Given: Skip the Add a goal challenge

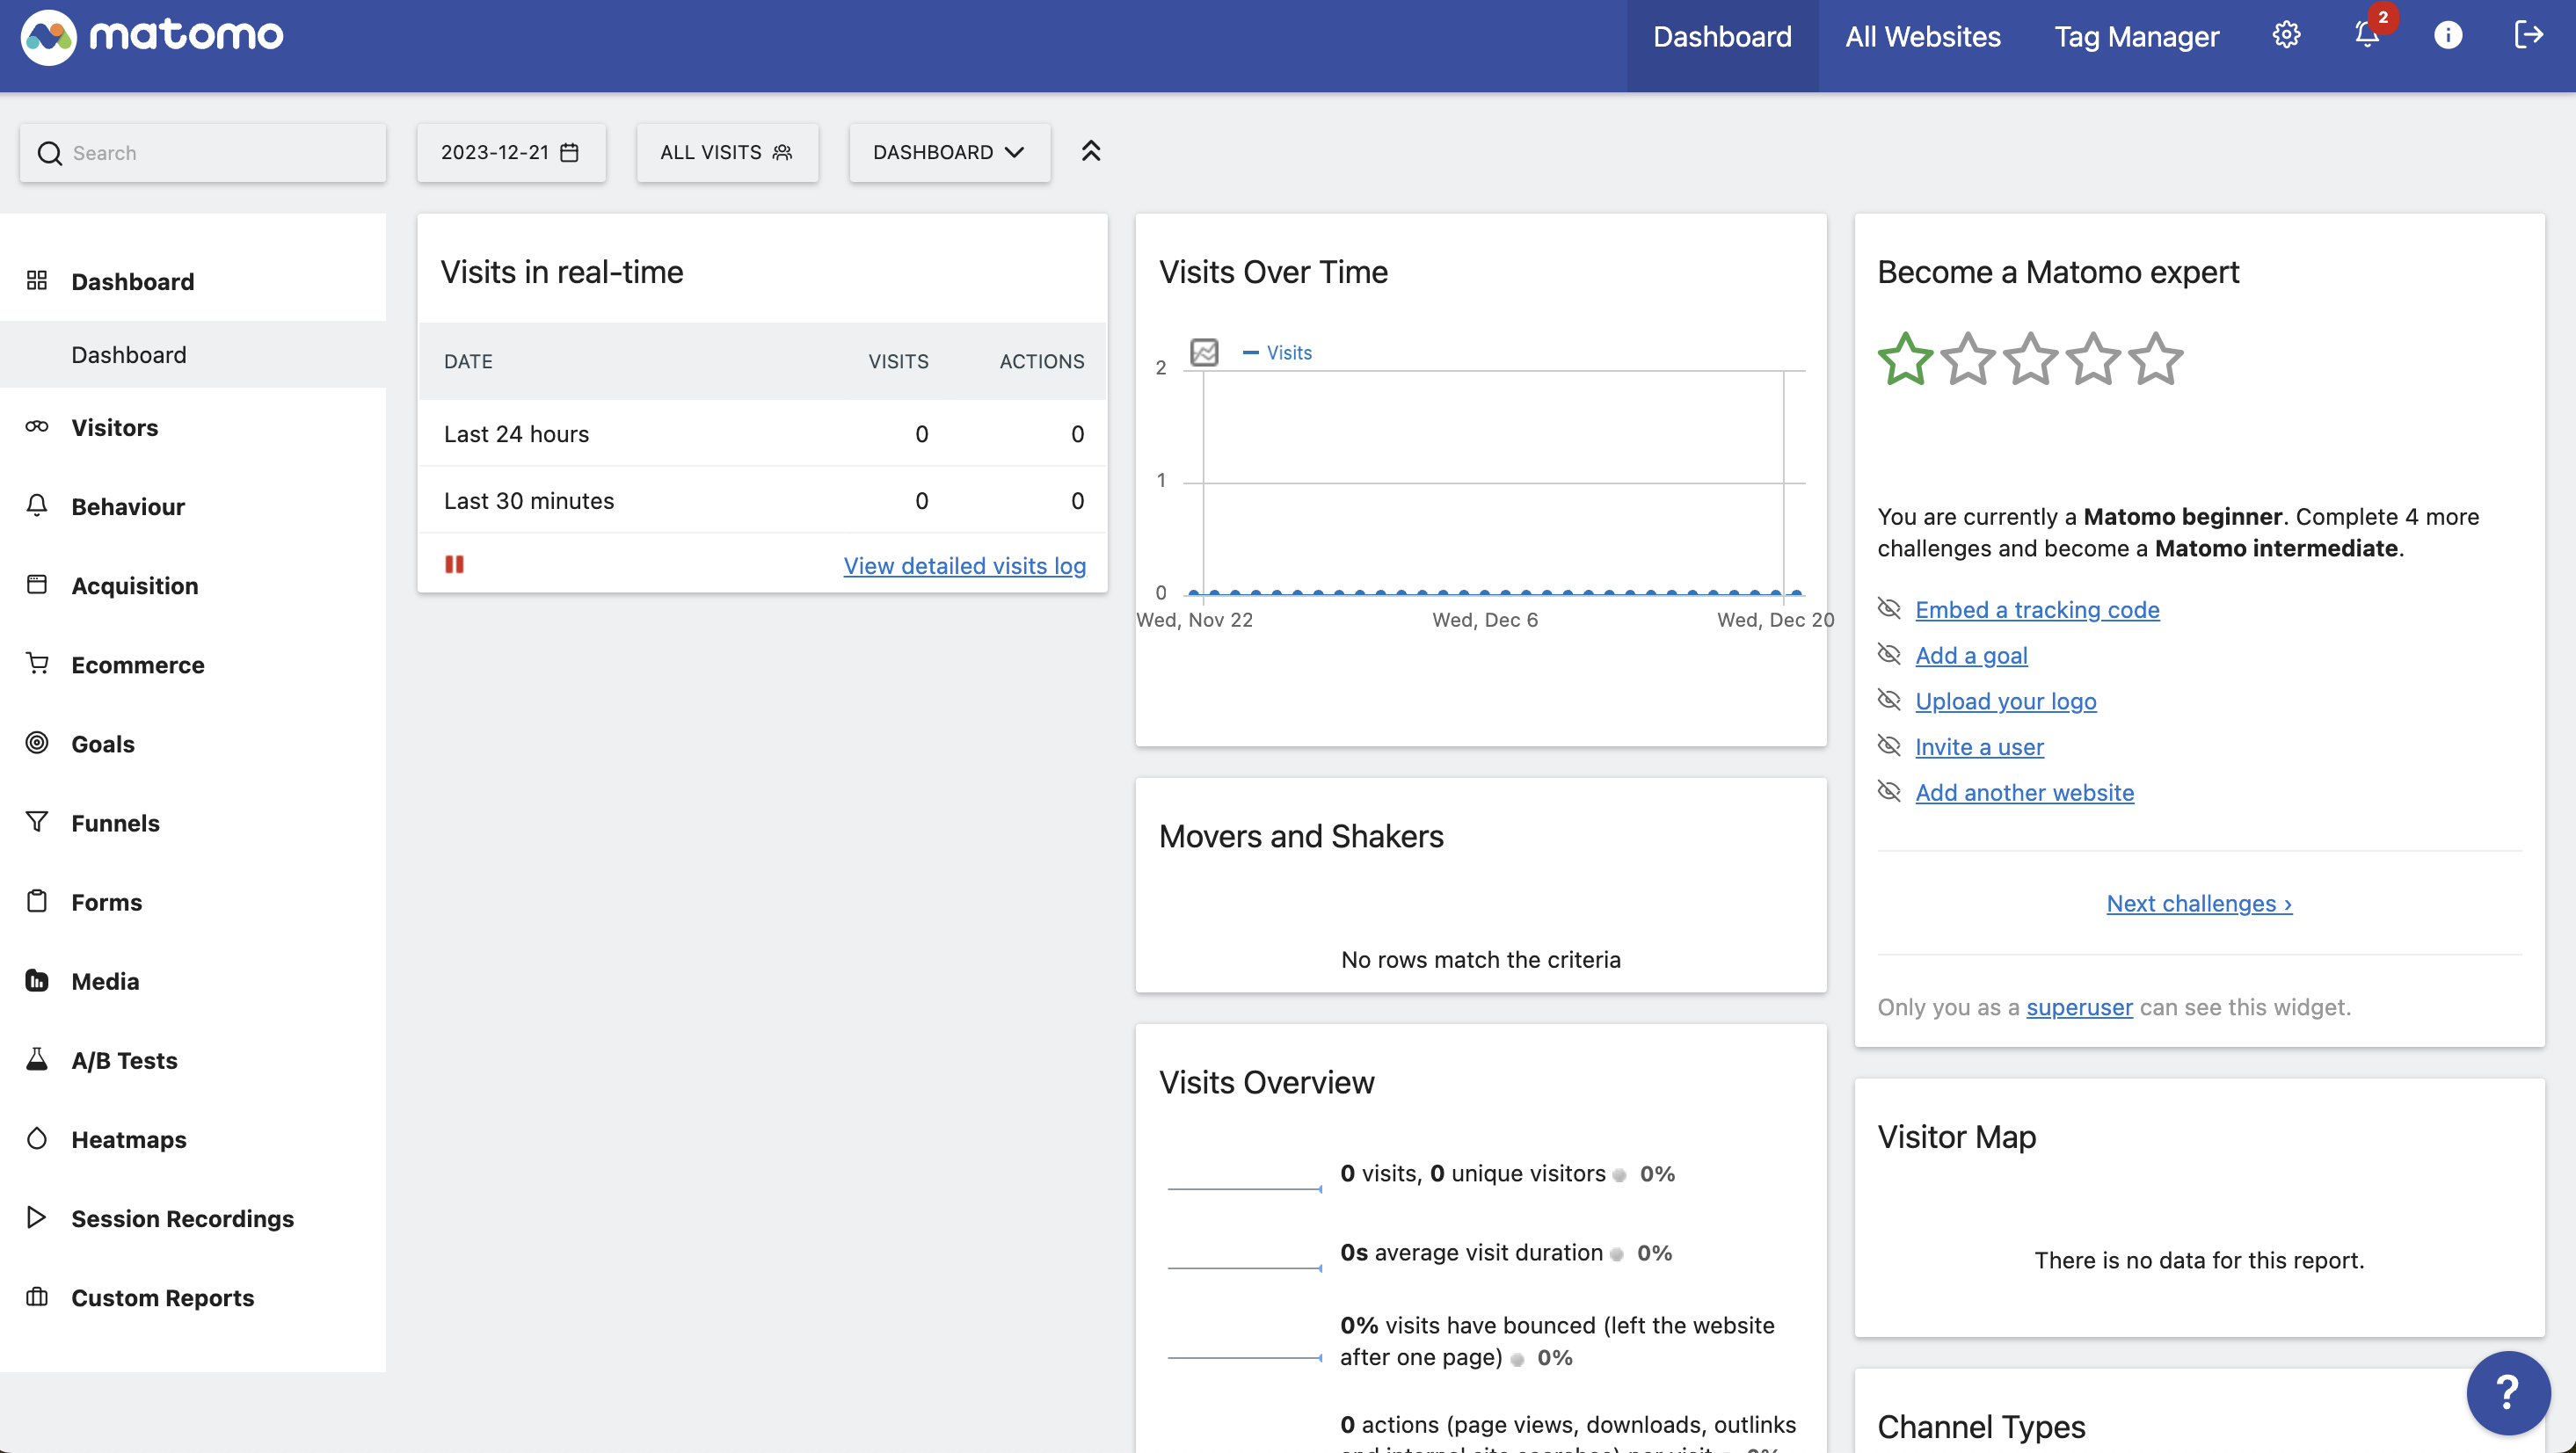Looking at the screenshot, I should click(1889, 655).
